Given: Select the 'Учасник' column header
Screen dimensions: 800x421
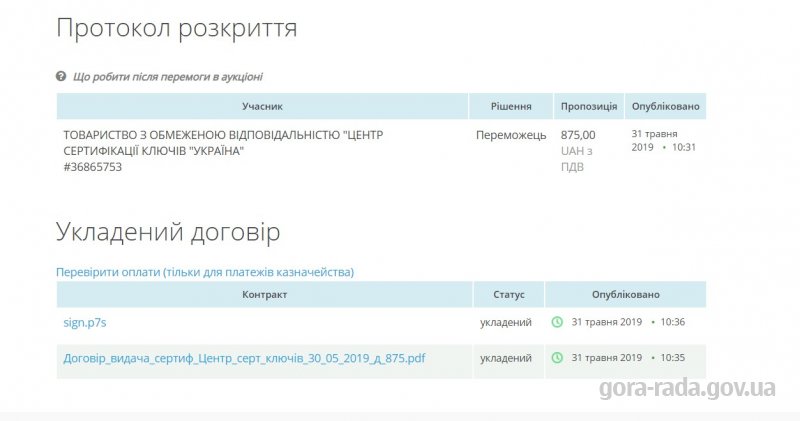Looking at the screenshot, I should [x=262, y=106].
